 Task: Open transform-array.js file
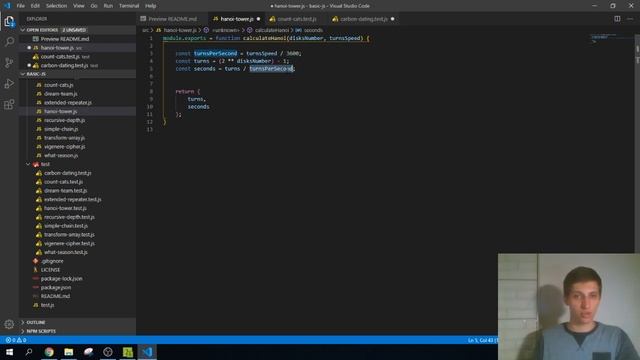[64, 138]
